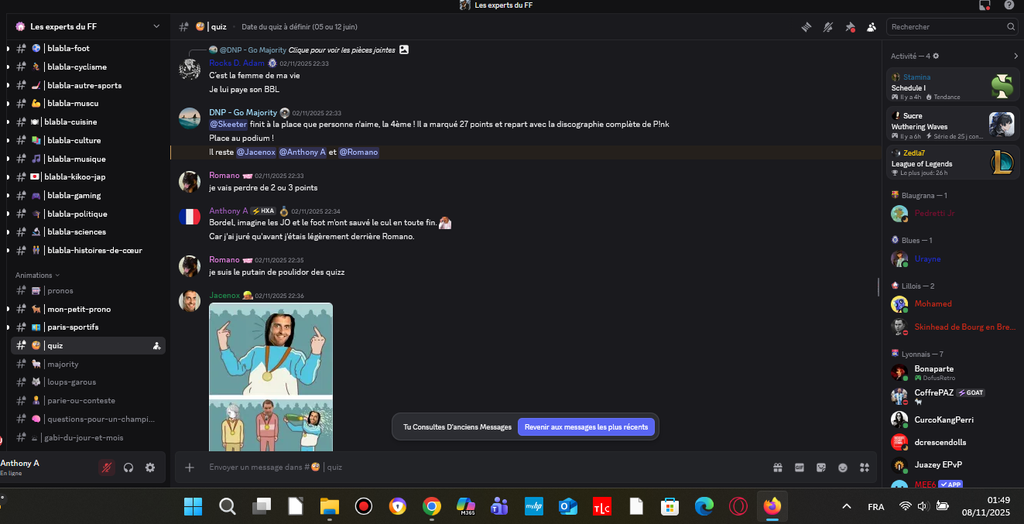Open Sucre Wuthering Waves activity card
1024x524 pixels.
[953, 125]
